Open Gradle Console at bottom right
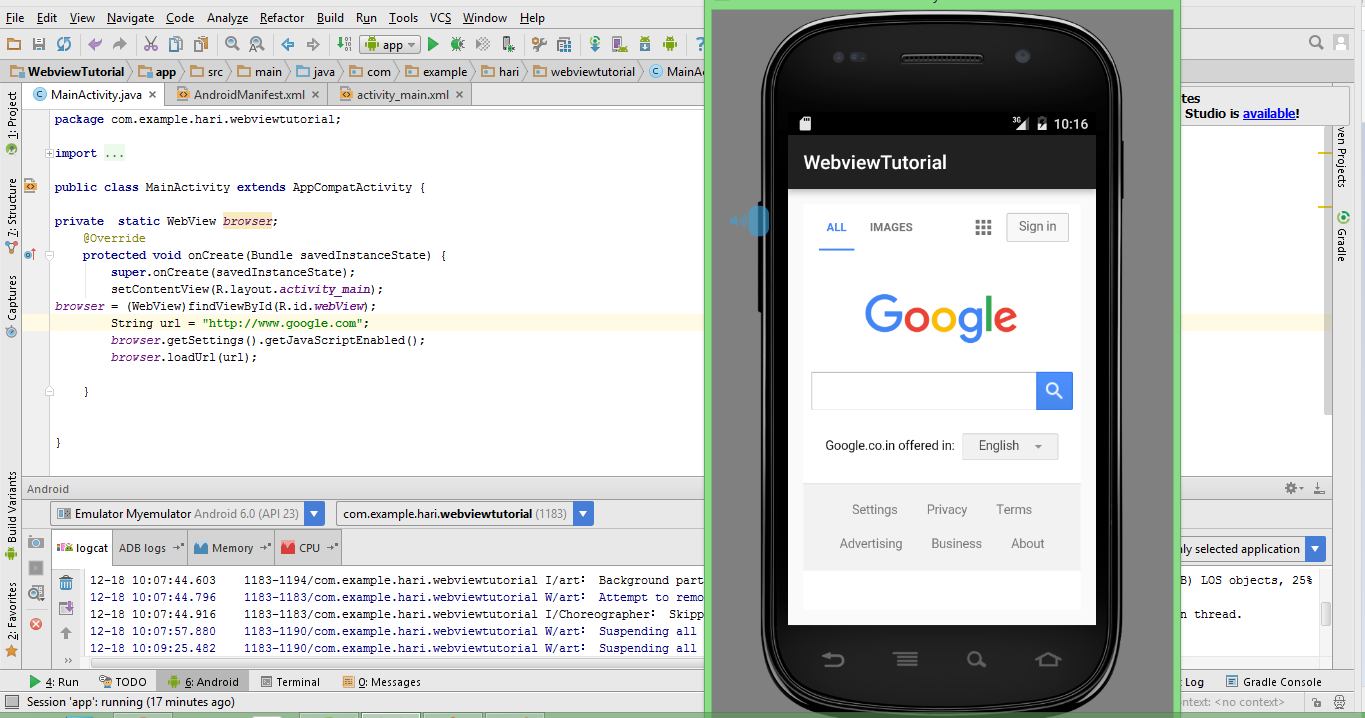Viewport: 1365px width, 718px height. tap(1274, 682)
